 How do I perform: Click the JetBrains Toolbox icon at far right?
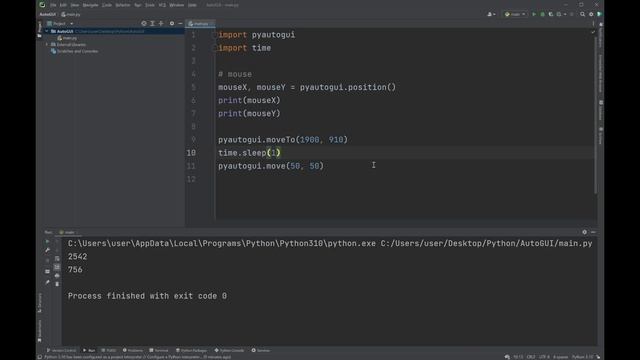tap(599, 14)
